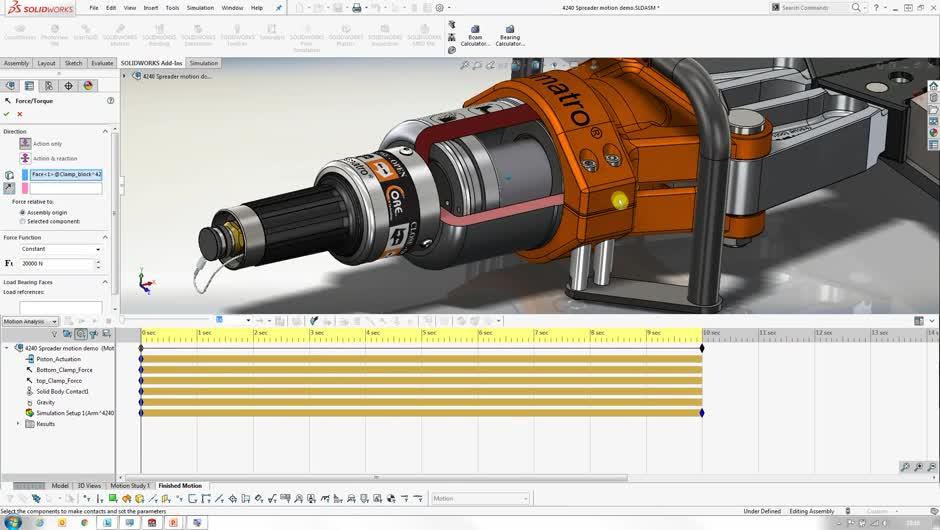
Task: Click the 10 sec end key on timeline
Action: pos(702,348)
